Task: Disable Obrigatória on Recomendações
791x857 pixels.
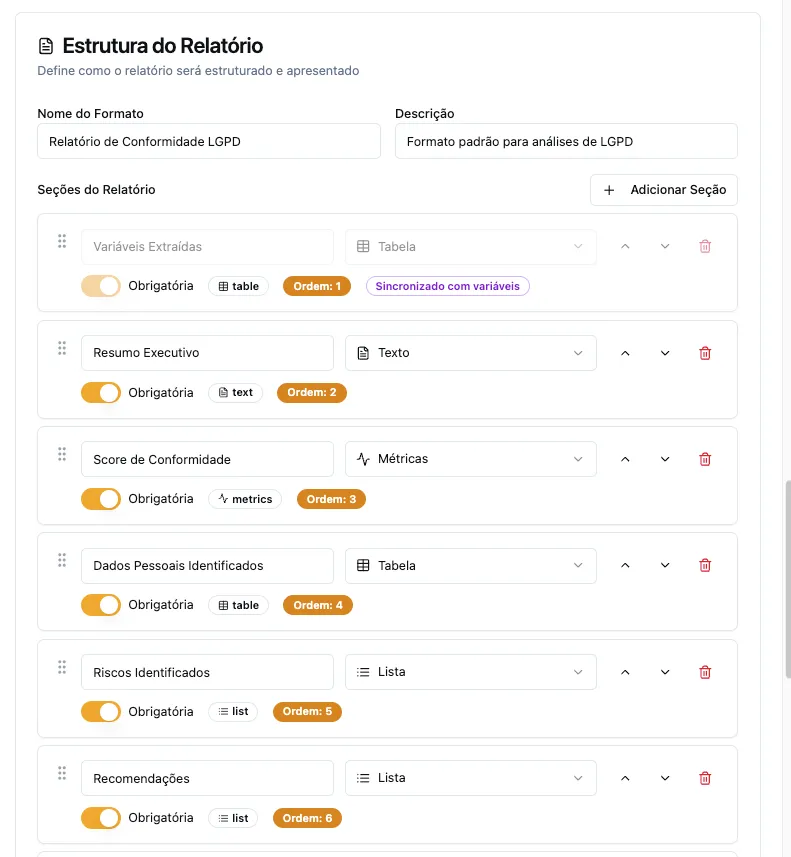Action: (101, 817)
